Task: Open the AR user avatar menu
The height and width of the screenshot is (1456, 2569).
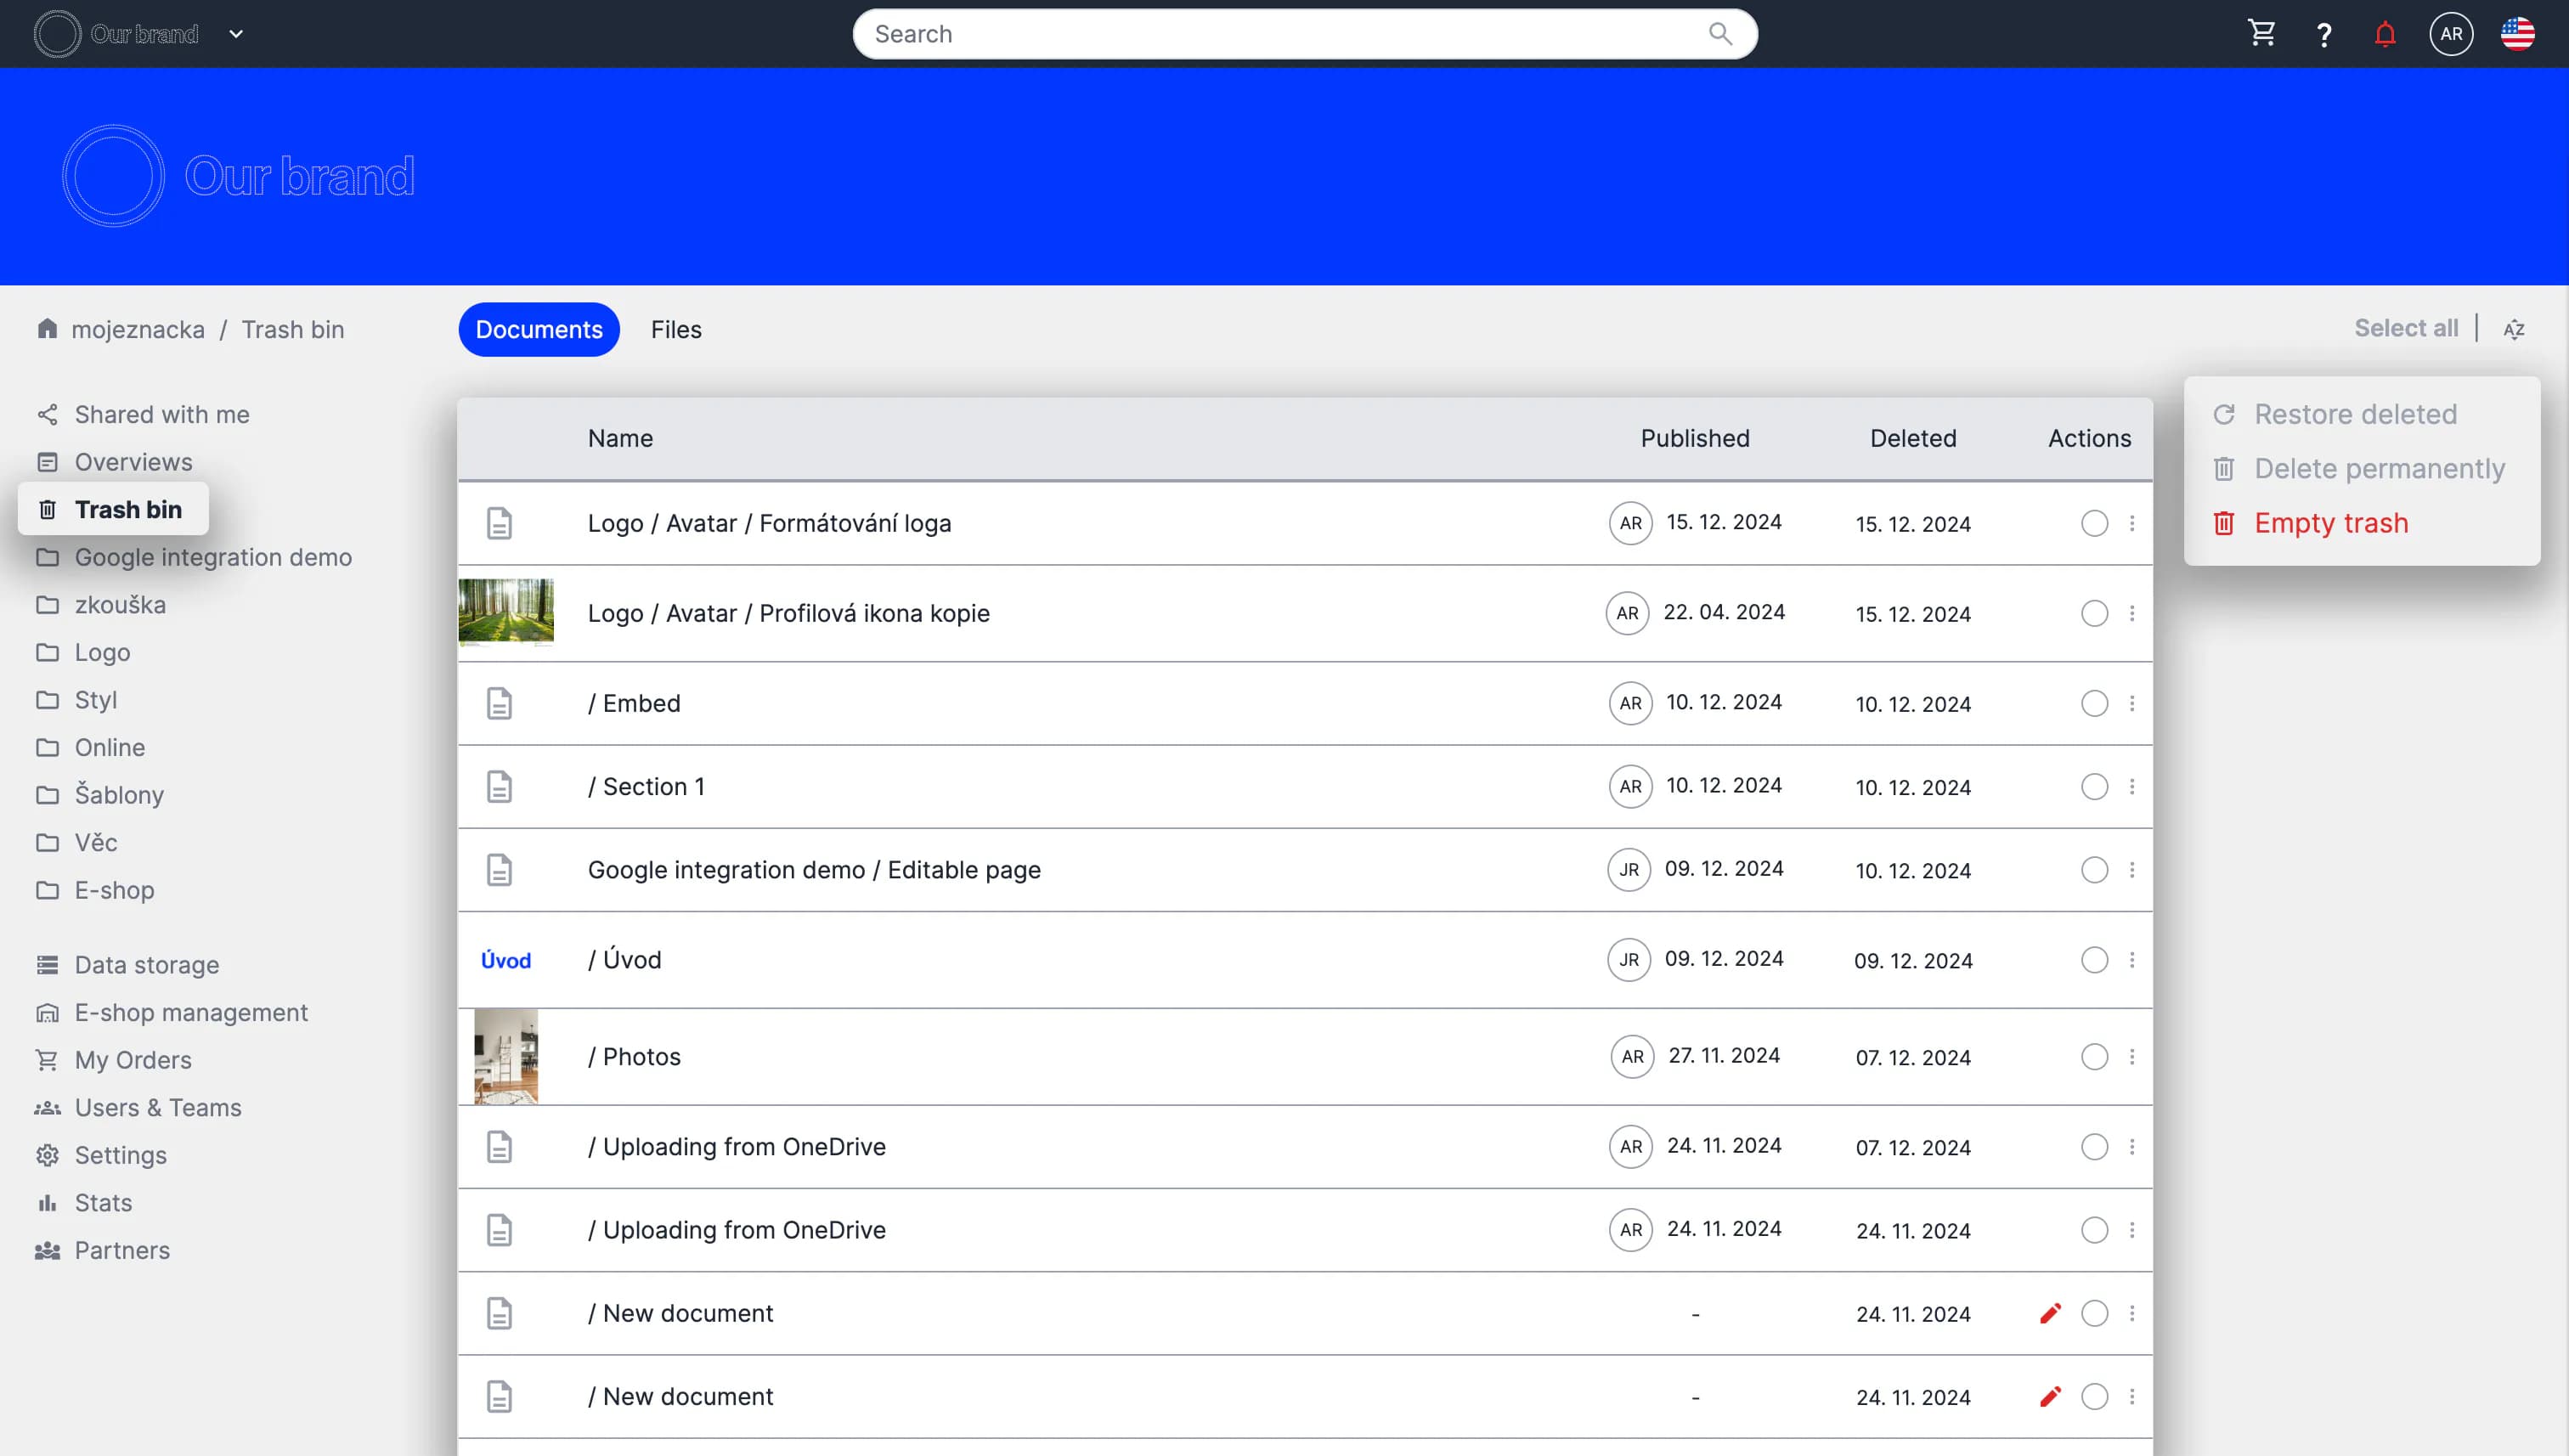Action: pos(2451,34)
